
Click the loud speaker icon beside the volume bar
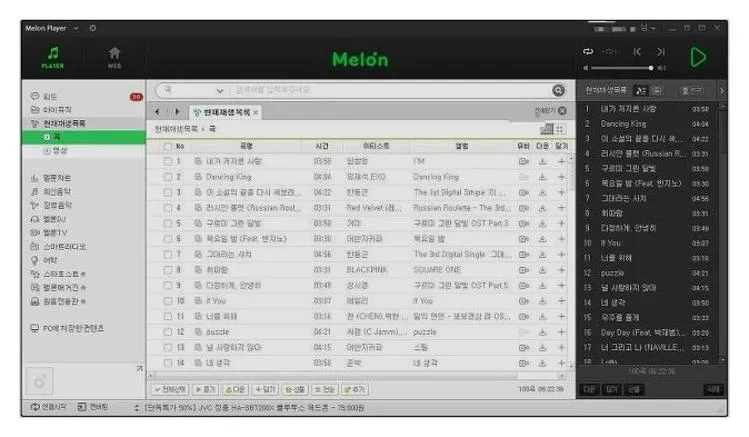pos(662,68)
